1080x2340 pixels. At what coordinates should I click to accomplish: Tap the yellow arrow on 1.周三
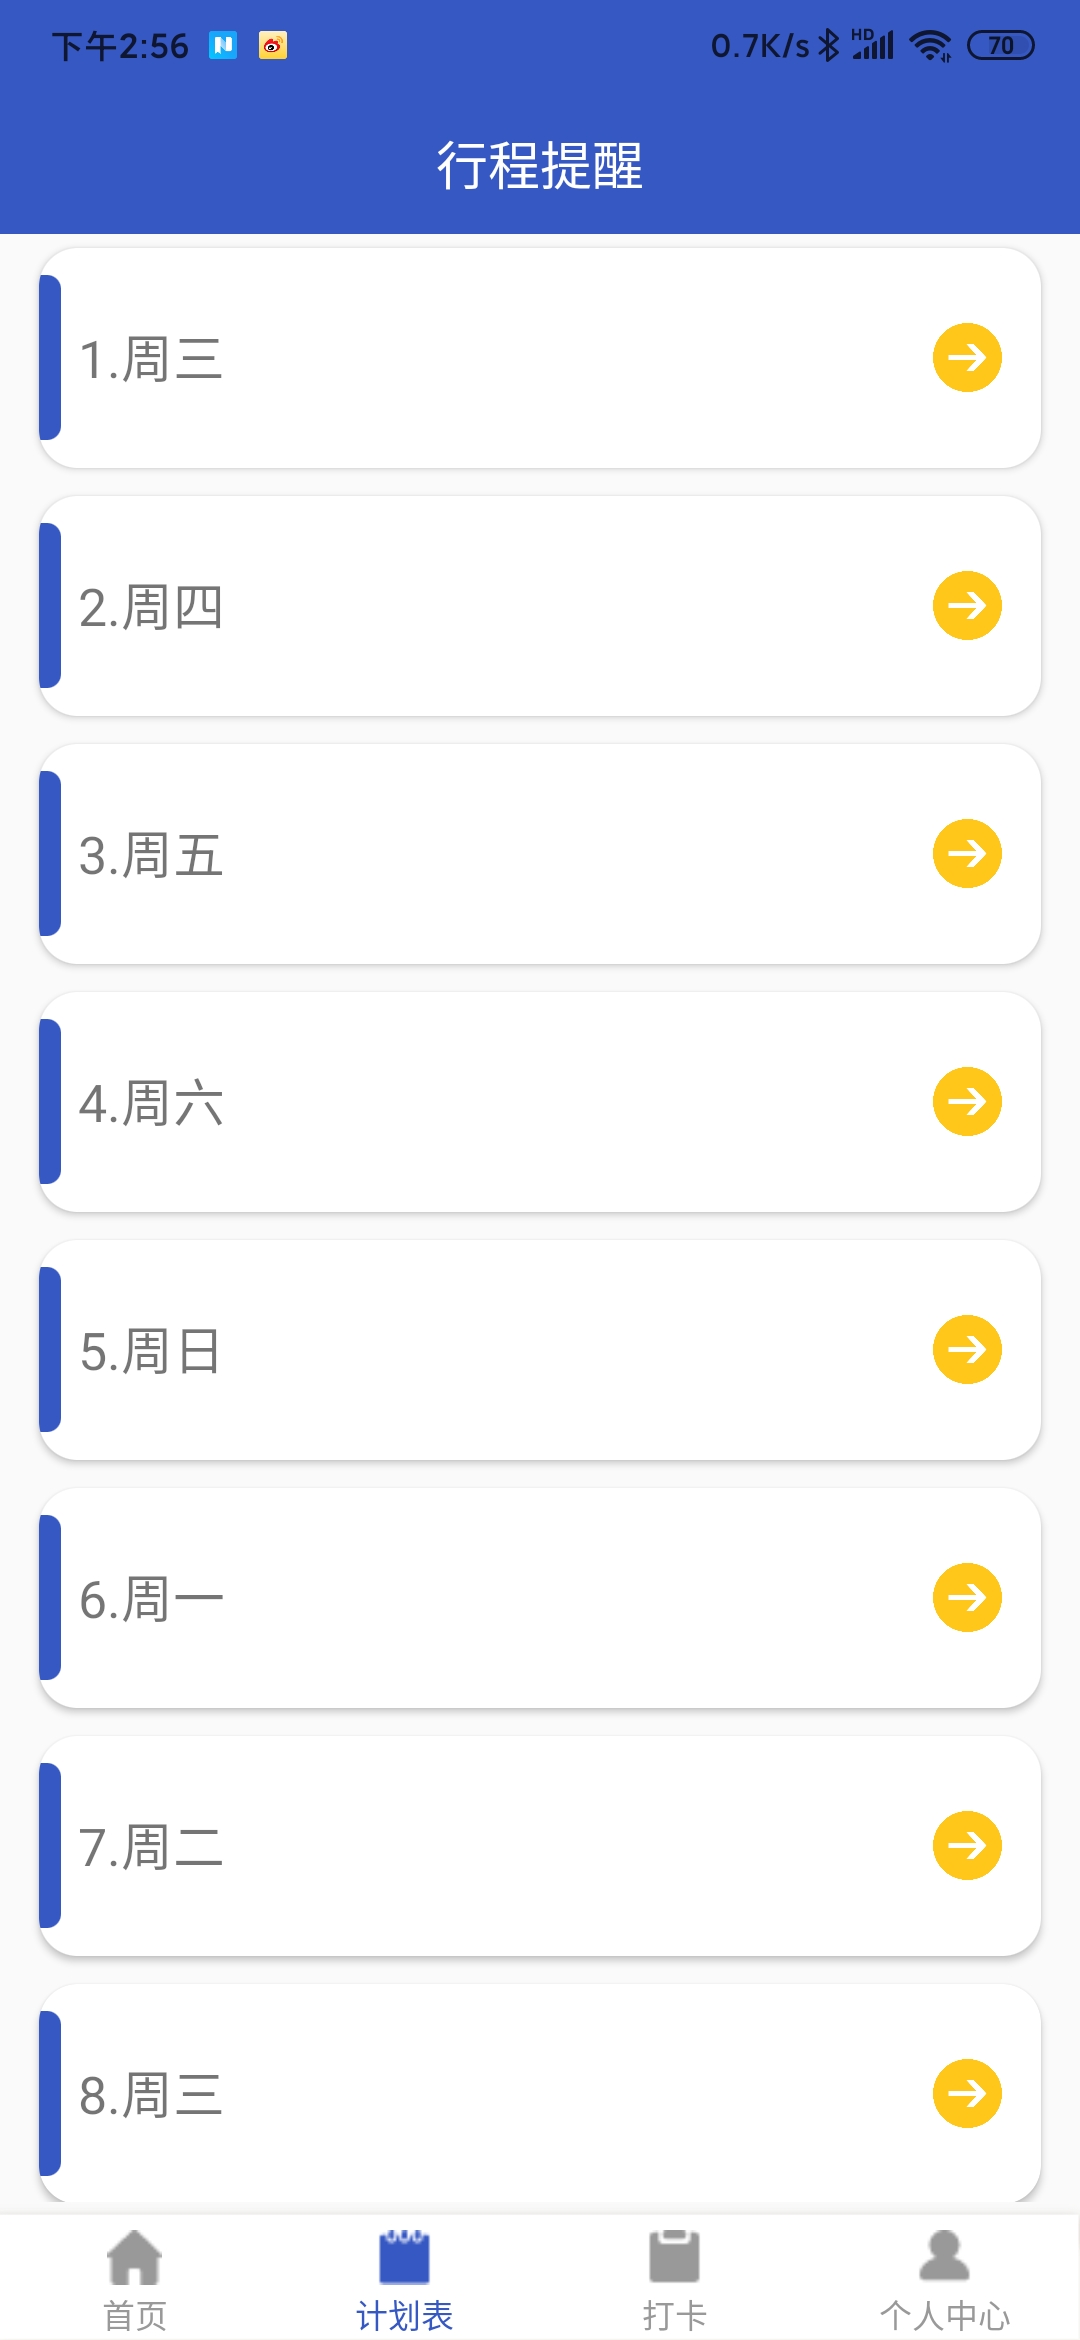(x=967, y=357)
